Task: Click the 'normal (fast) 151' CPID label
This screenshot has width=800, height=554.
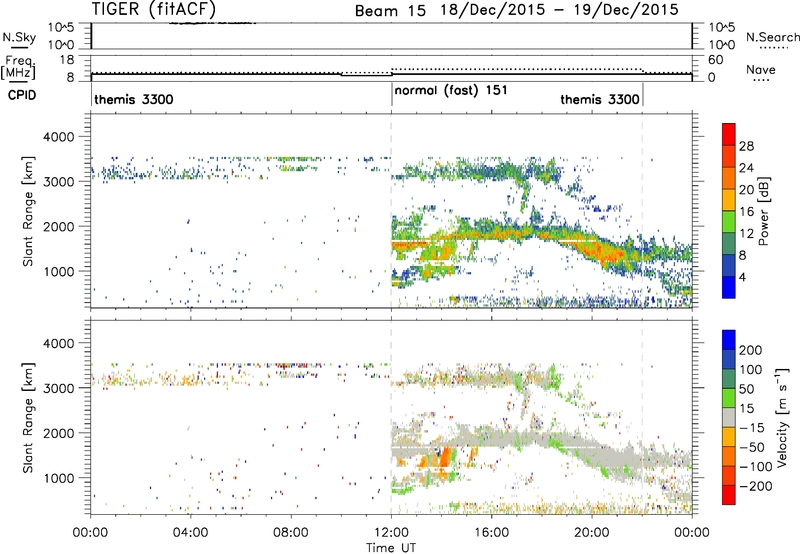Action: tap(451, 90)
